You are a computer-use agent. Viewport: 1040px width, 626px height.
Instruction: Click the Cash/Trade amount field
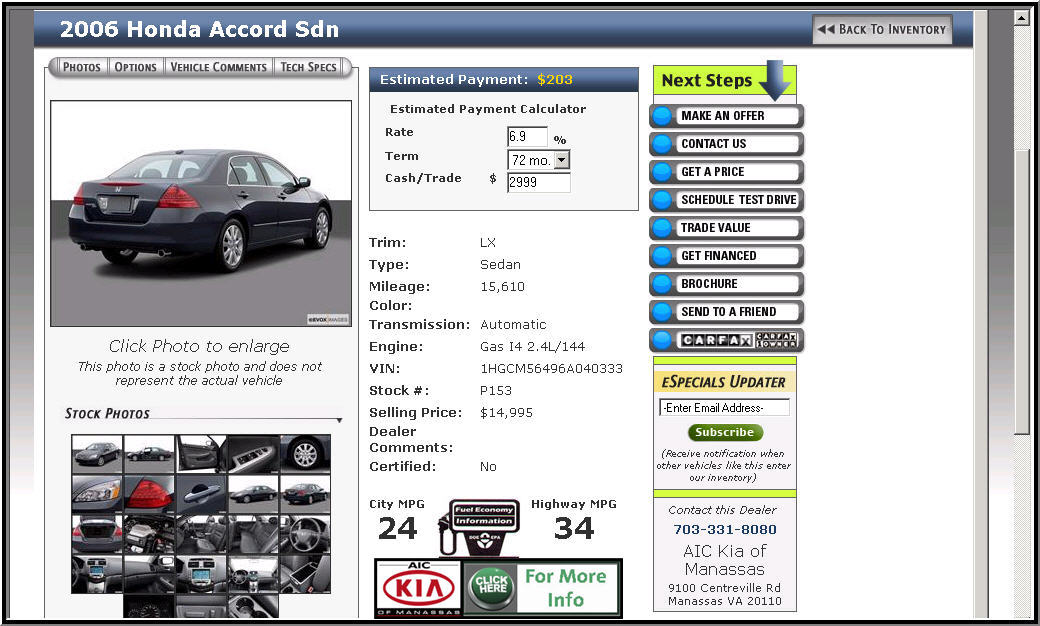coord(539,182)
